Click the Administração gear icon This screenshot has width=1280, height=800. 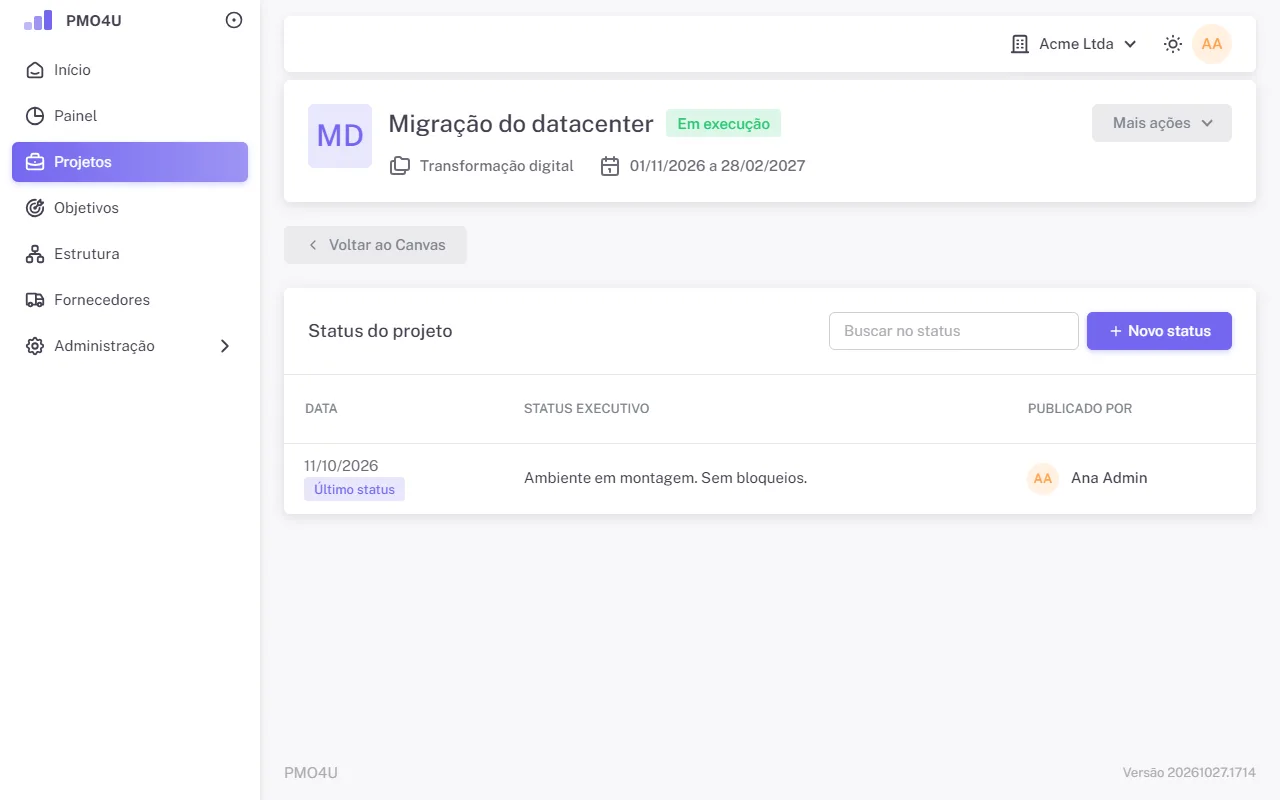pos(35,346)
